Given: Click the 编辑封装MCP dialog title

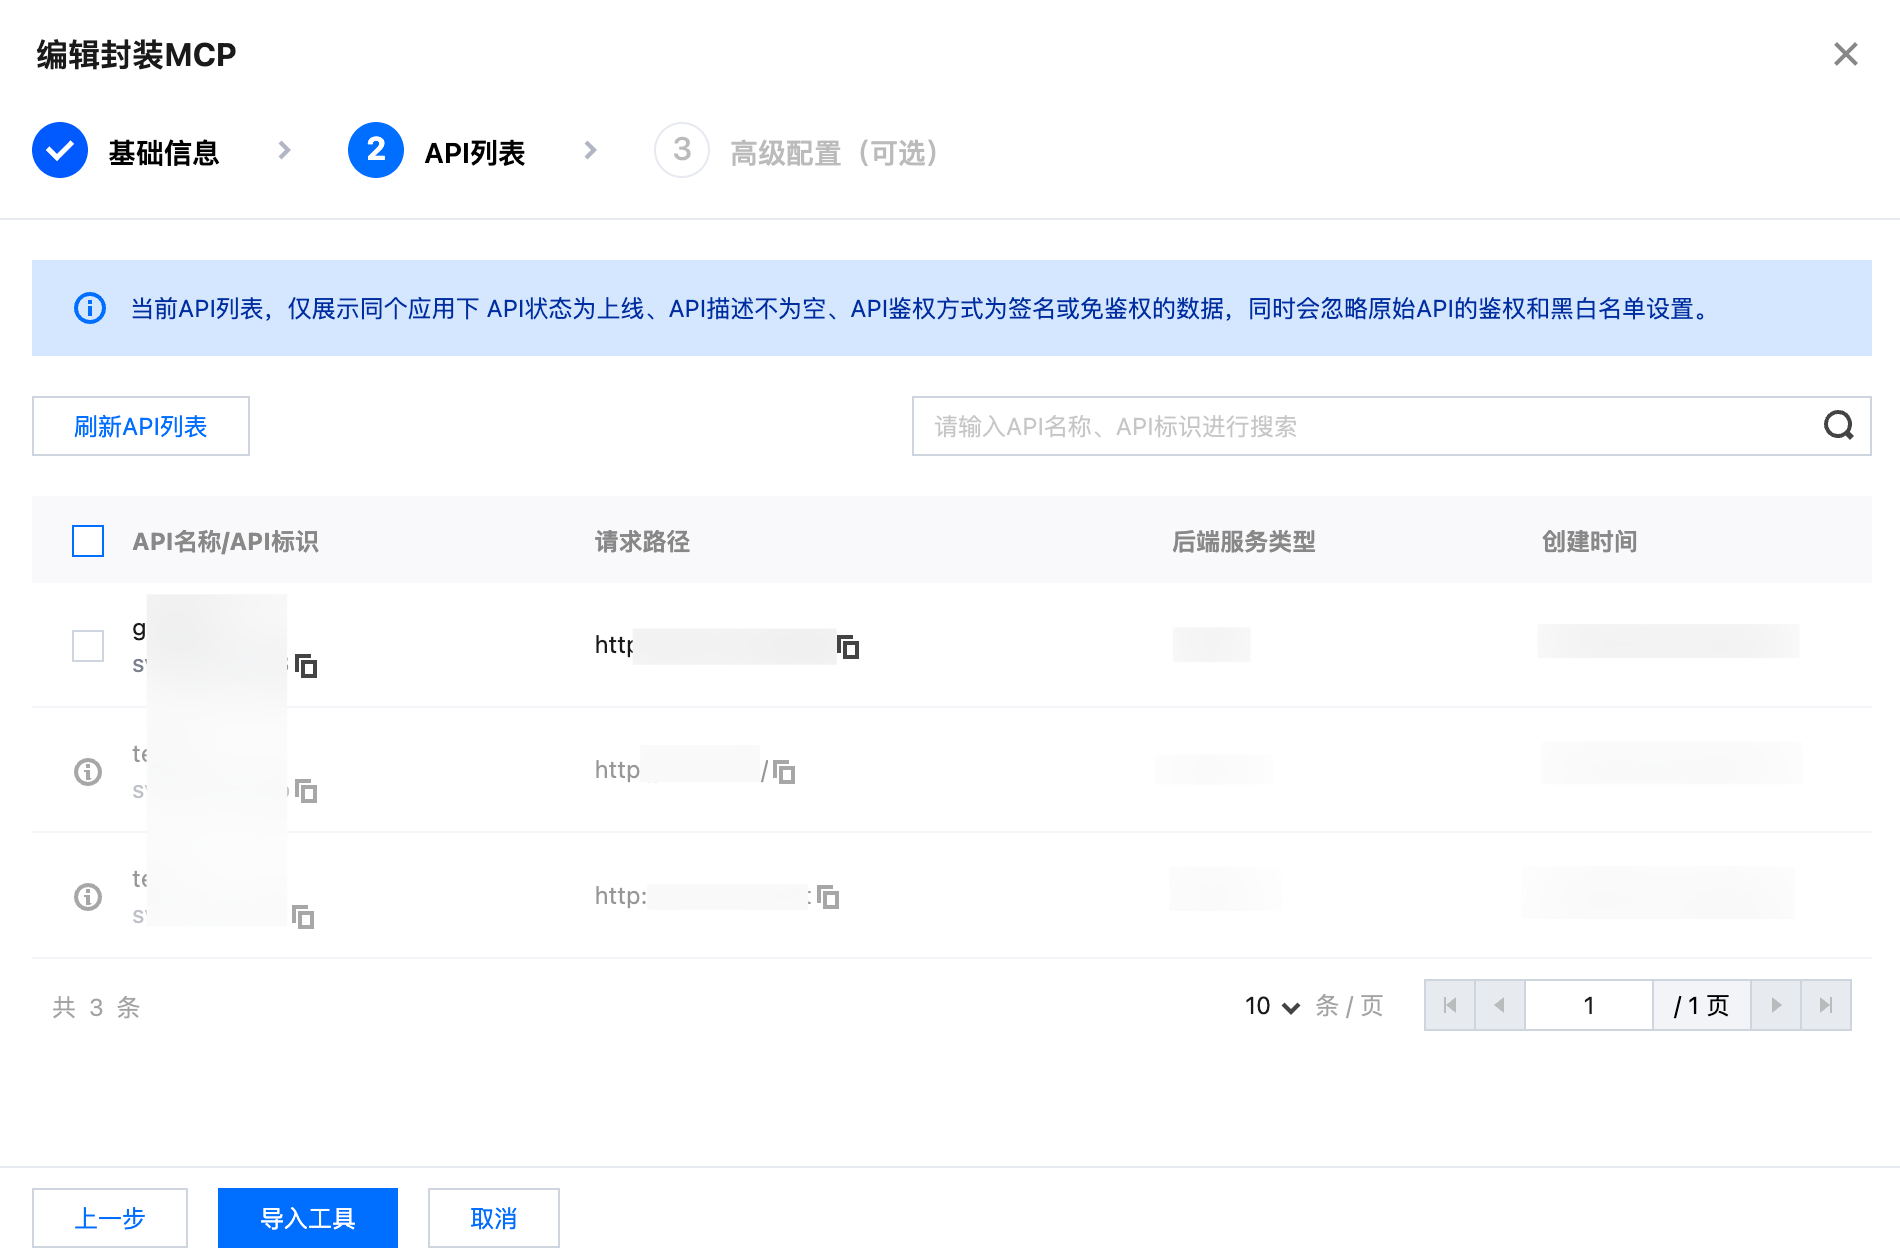Looking at the screenshot, I should (136, 54).
